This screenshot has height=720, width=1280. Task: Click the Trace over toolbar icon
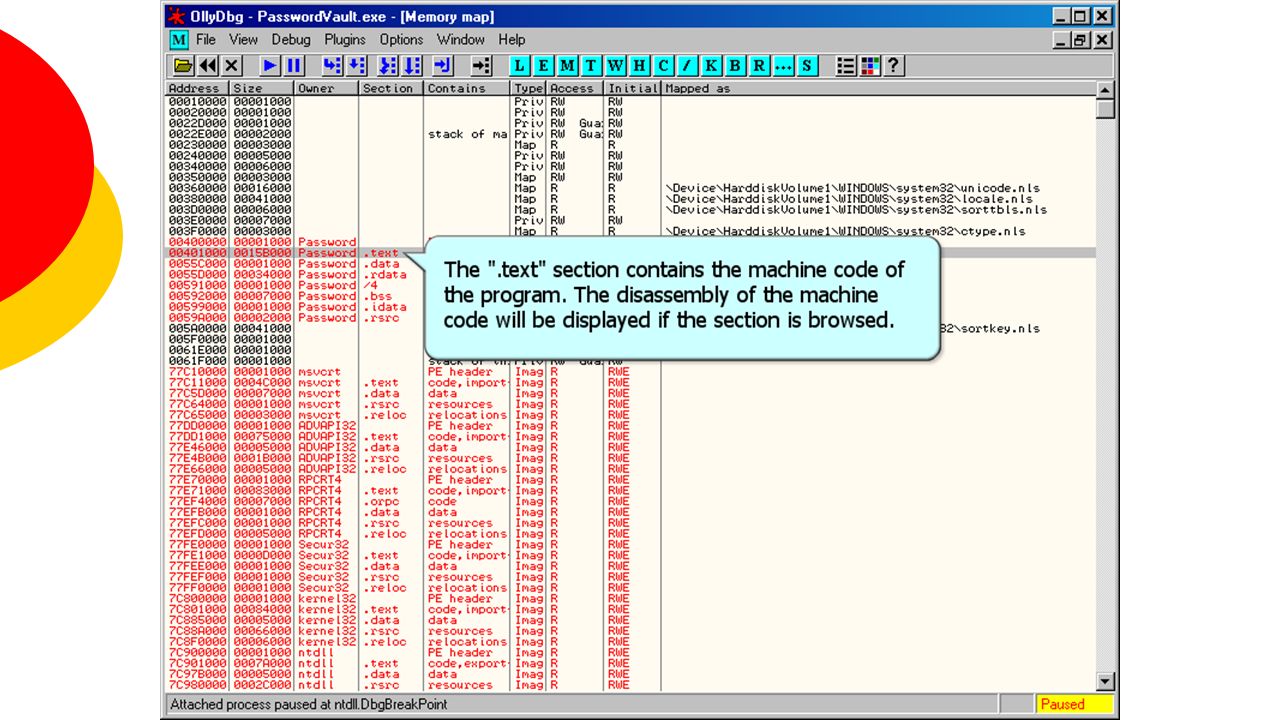pos(412,66)
